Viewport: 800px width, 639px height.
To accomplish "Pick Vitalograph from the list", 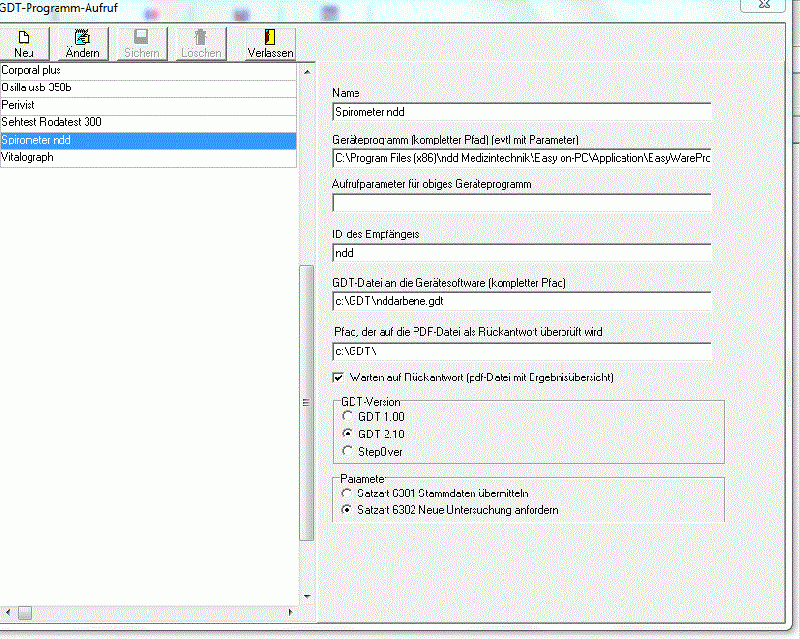I will pyautogui.click(x=148, y=157).
